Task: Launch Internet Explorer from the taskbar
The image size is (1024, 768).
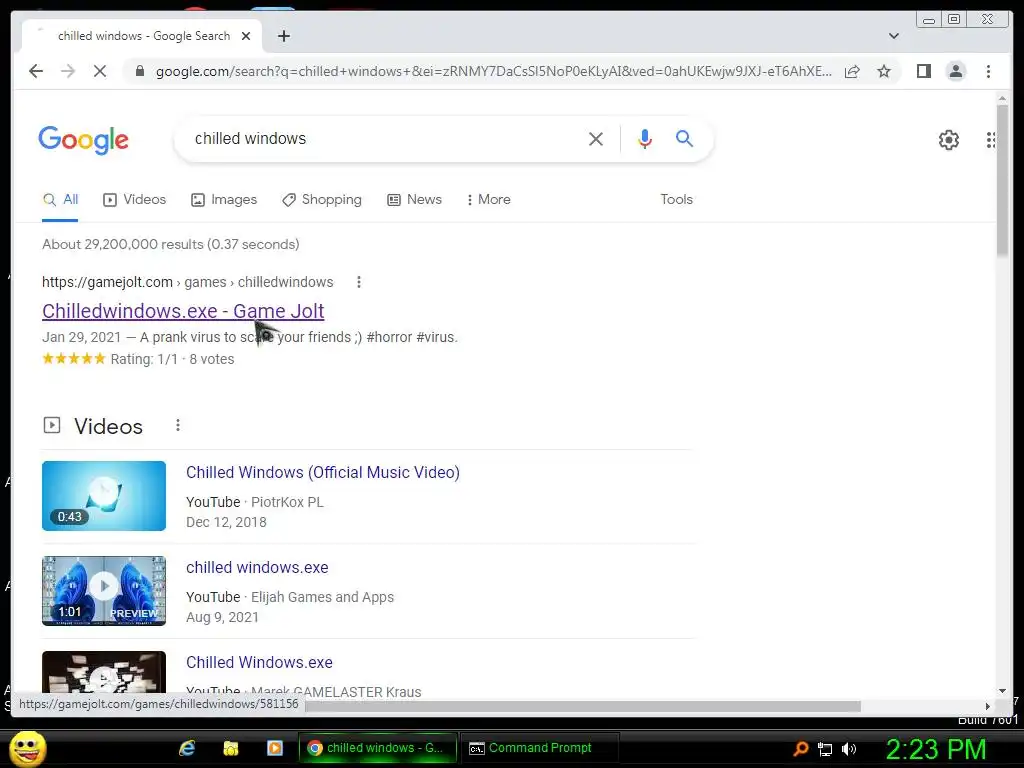Action: (x=187, y=748)
